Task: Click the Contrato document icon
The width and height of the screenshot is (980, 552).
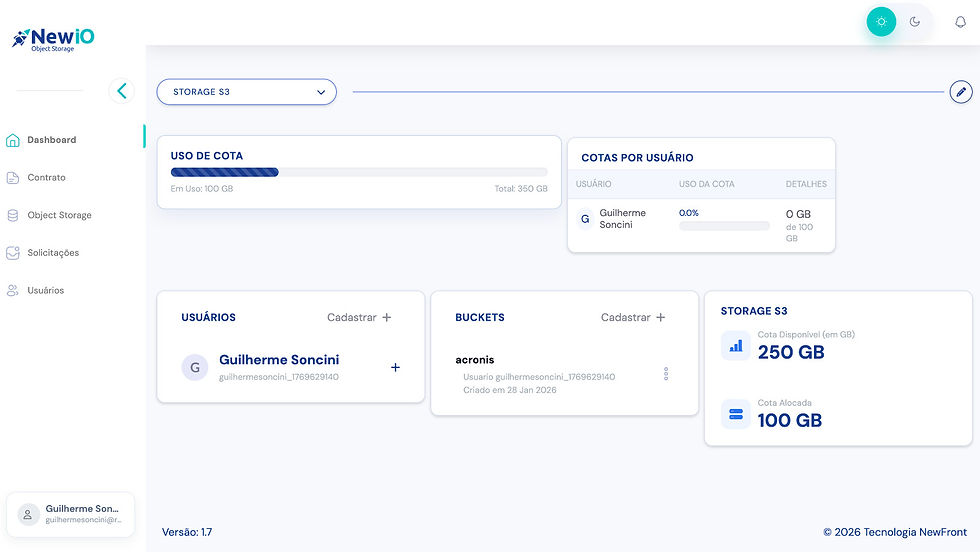Action: (12, 178)
